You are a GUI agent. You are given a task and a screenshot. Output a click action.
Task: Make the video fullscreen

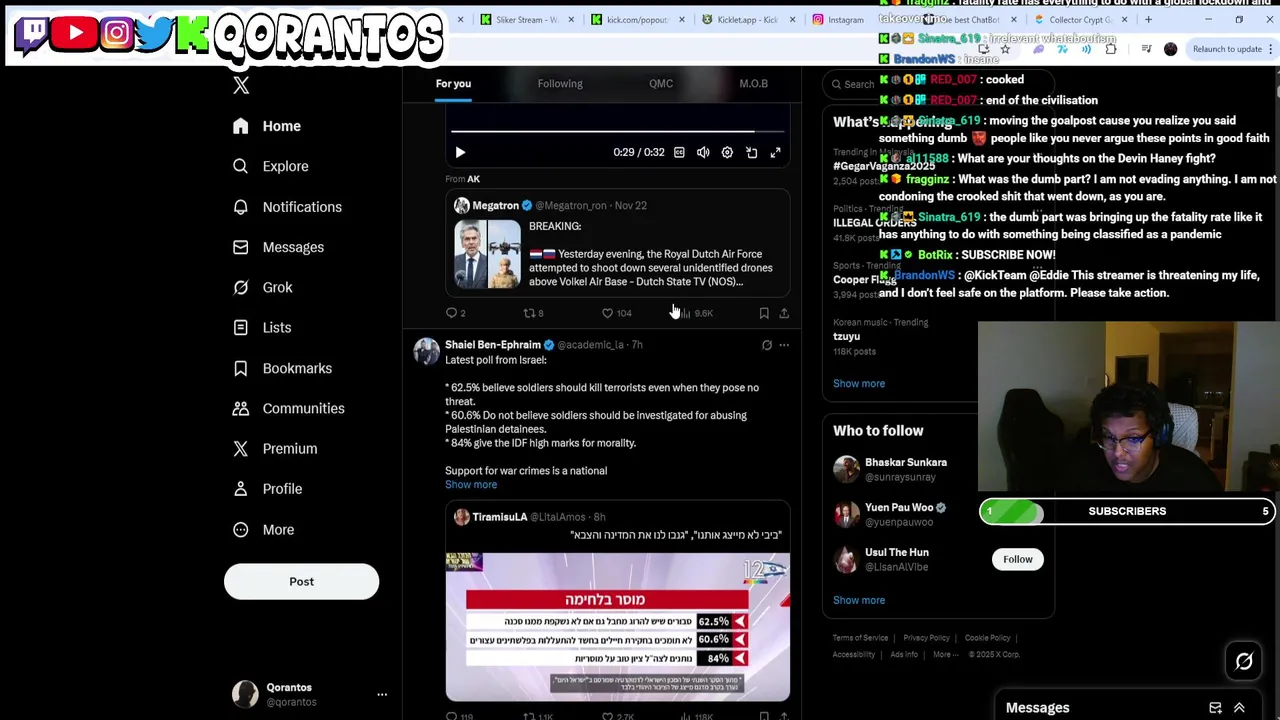coord(775,152)
